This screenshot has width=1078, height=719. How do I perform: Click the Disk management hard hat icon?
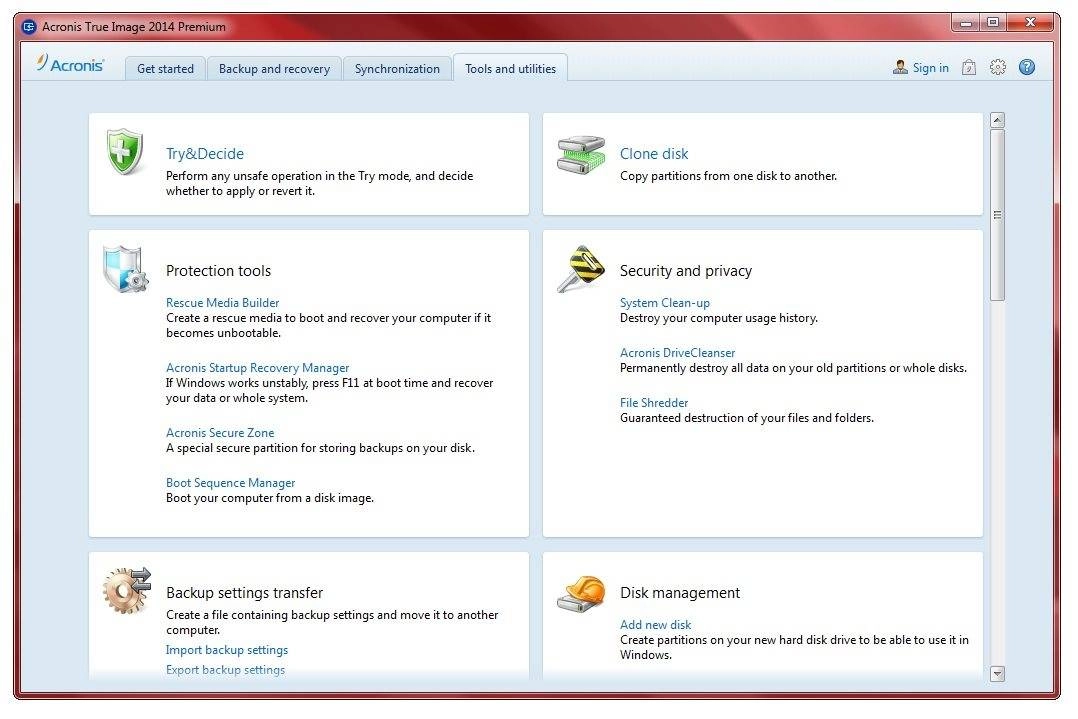581,593
